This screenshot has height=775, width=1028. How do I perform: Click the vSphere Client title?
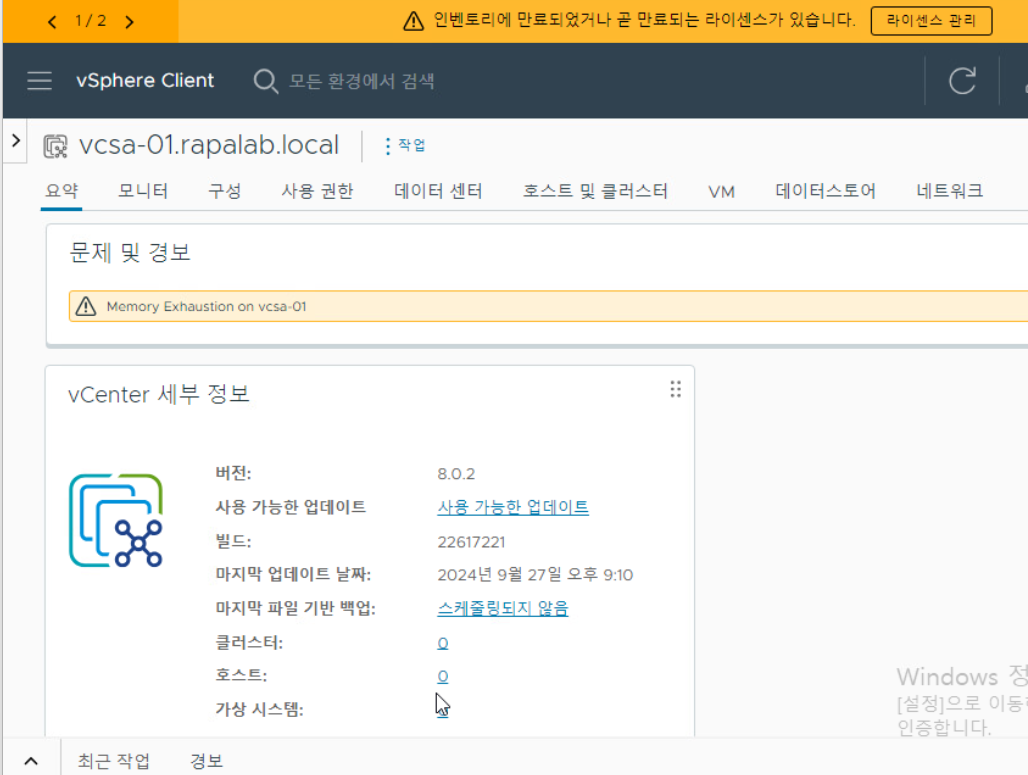tap(145, 81)
